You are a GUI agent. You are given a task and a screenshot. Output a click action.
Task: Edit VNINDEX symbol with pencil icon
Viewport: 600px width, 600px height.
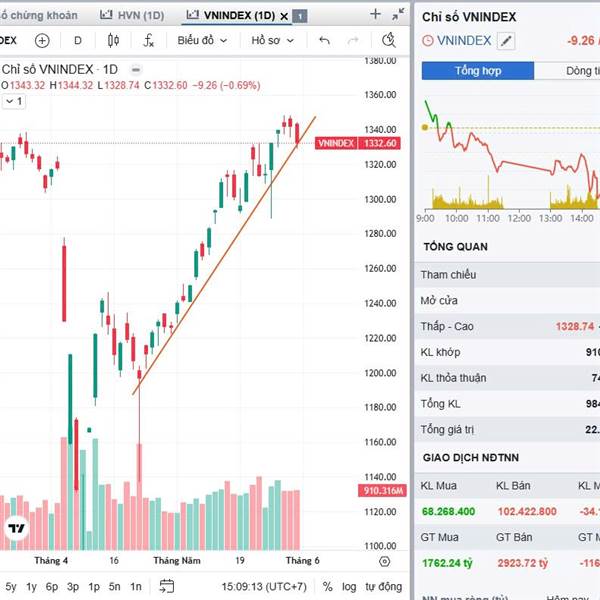coord(506,41)
